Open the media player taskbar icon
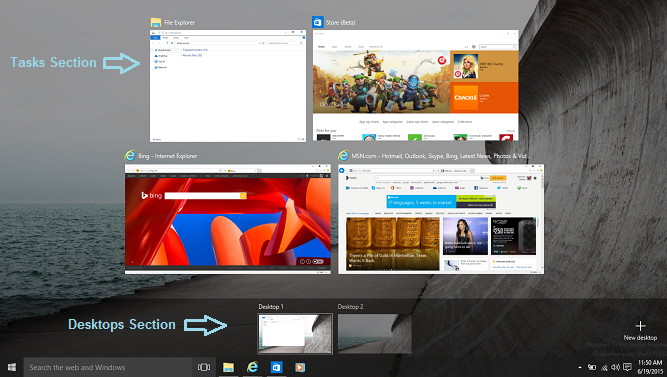Screen dimensions: 667x377 tap(300, 367)
